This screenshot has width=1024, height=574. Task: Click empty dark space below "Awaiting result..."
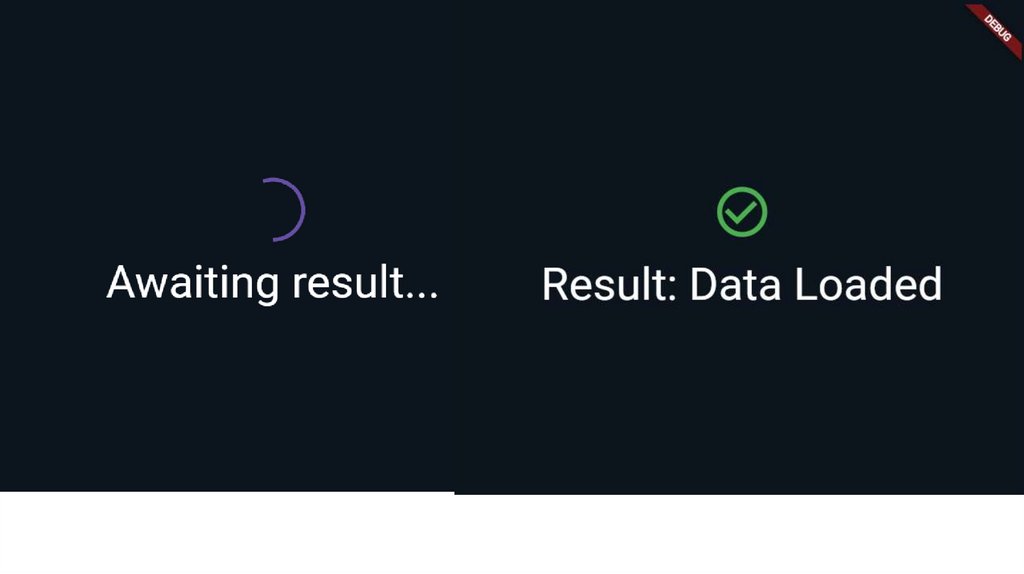272,400
